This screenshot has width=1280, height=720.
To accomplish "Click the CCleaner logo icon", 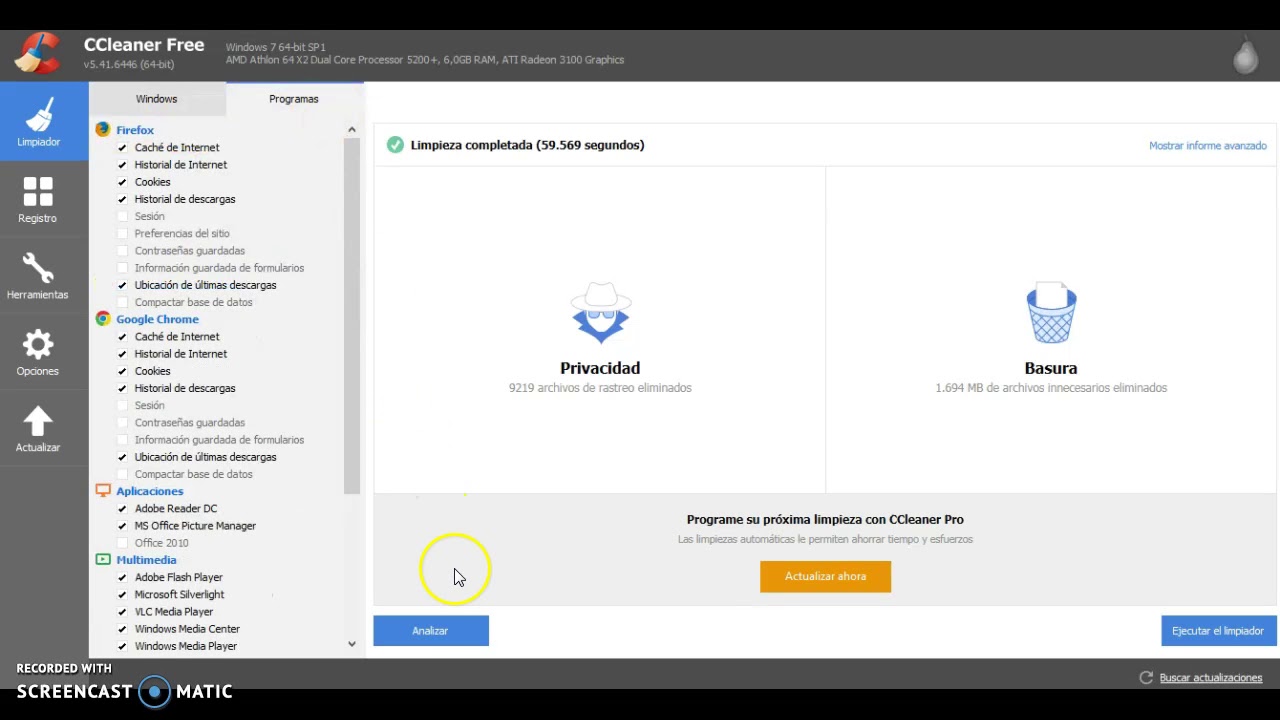I will point(38,54).
